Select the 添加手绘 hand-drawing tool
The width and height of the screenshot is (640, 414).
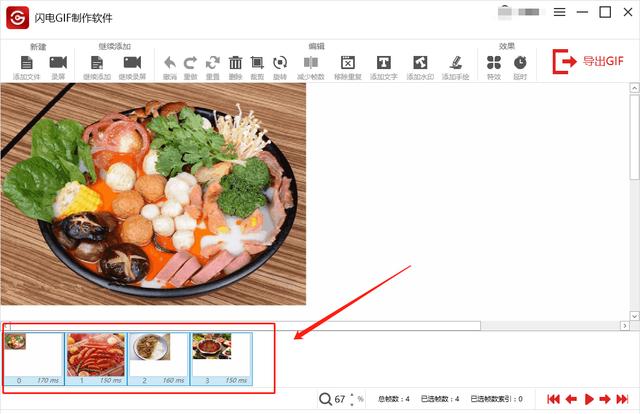pyautogui.click(x=455, y=63)
